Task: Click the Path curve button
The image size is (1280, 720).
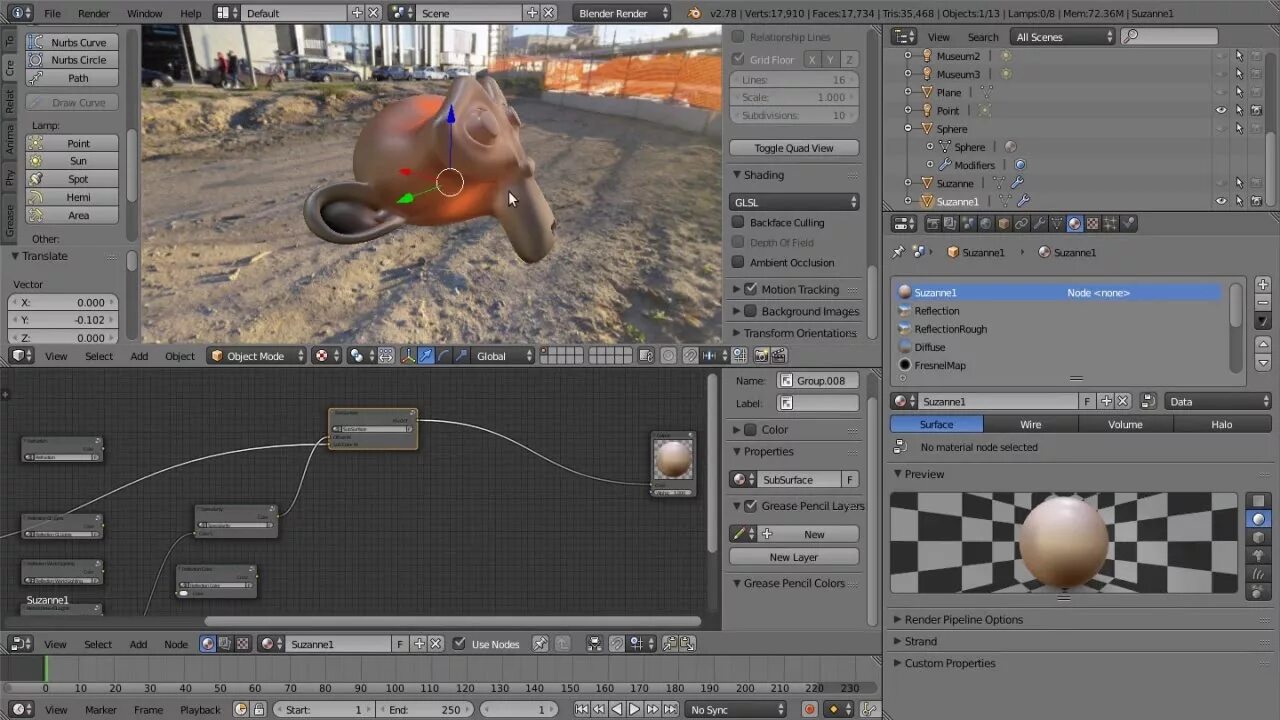Action: click(x=72, y=78)
